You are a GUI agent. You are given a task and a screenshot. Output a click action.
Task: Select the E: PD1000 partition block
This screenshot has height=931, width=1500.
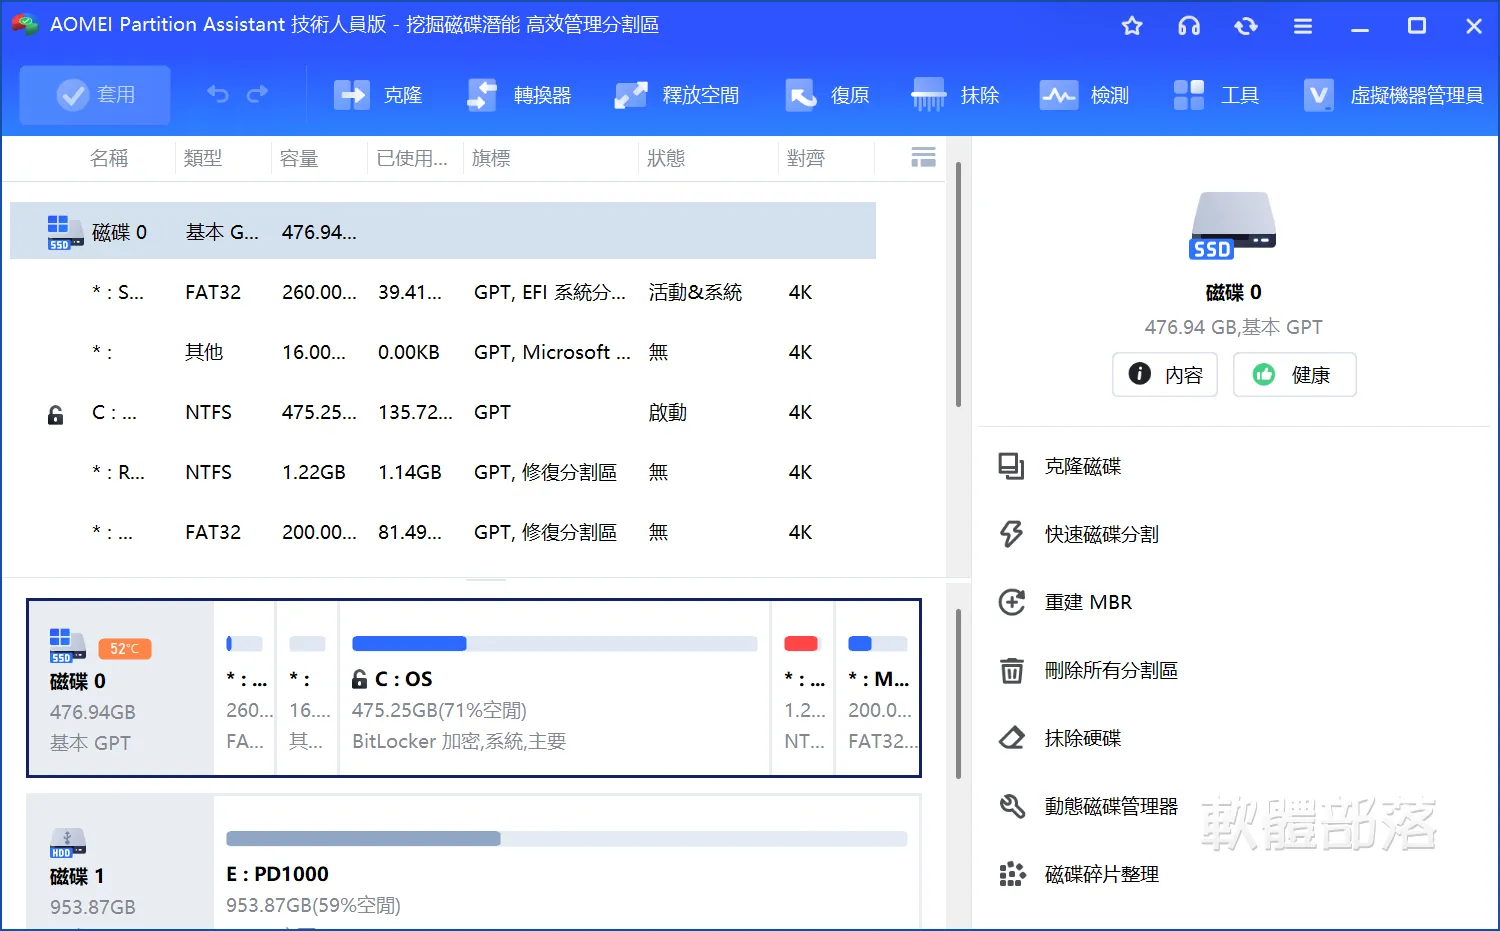[x=567, y=862]
